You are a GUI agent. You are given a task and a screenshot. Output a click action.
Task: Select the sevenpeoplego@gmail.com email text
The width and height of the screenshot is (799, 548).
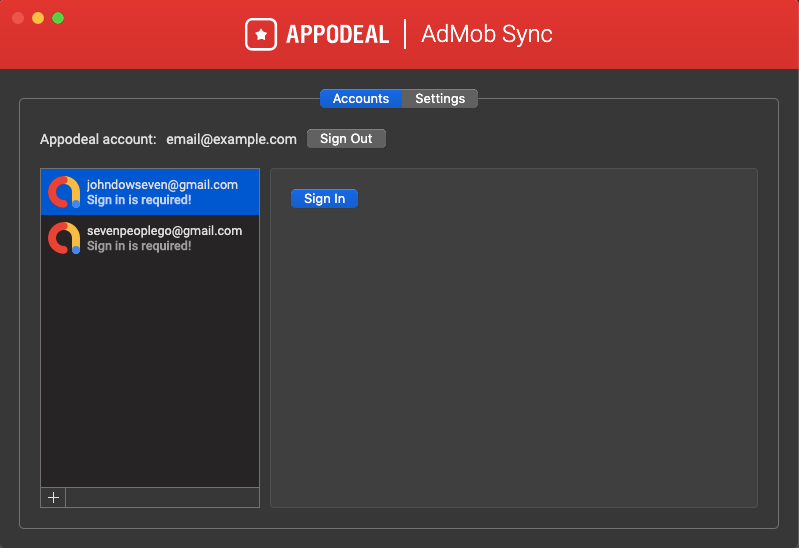164,231
